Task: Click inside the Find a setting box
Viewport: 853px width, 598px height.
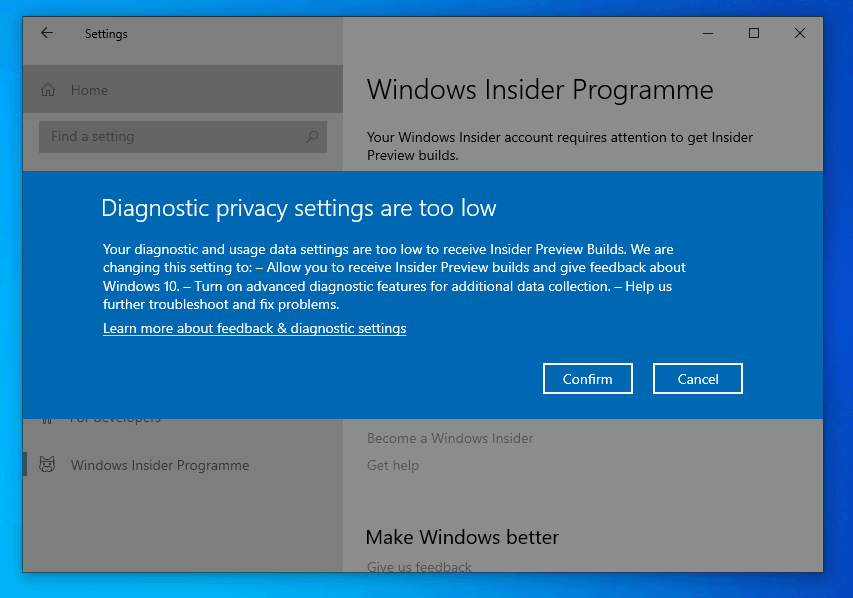Action: [x=160, y=136]
